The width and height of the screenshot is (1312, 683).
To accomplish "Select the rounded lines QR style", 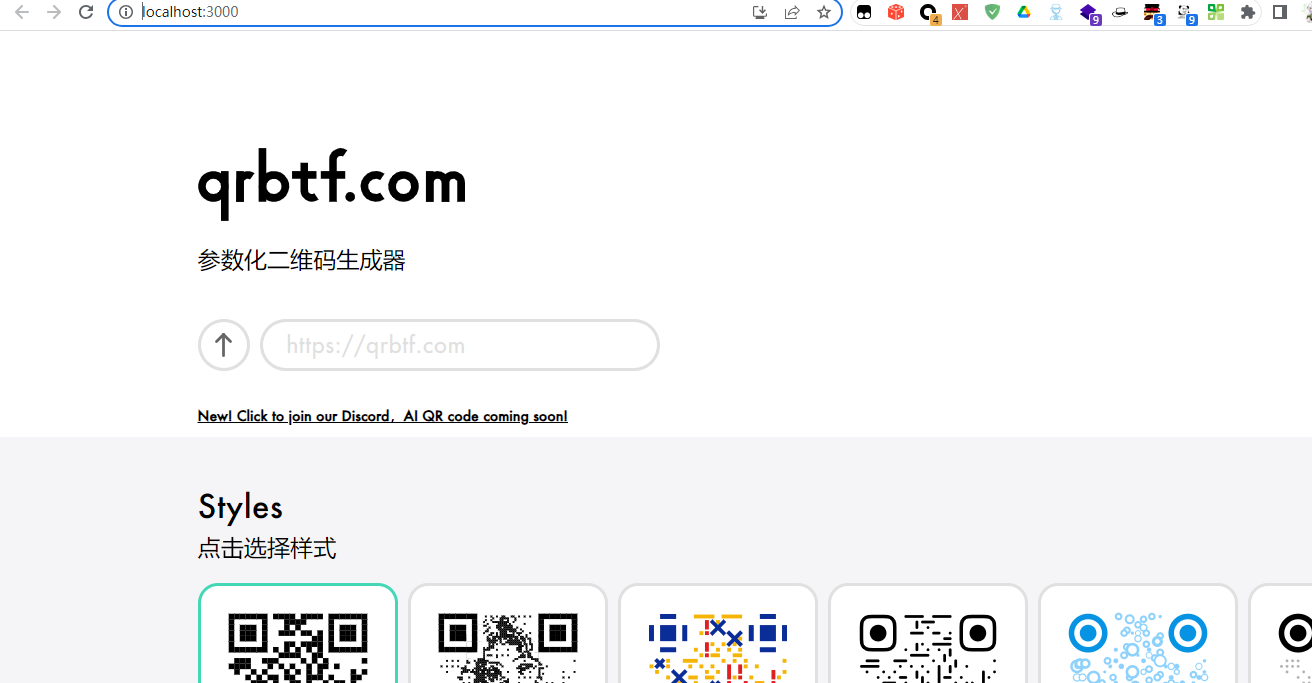I will click(x=928, y=634).
